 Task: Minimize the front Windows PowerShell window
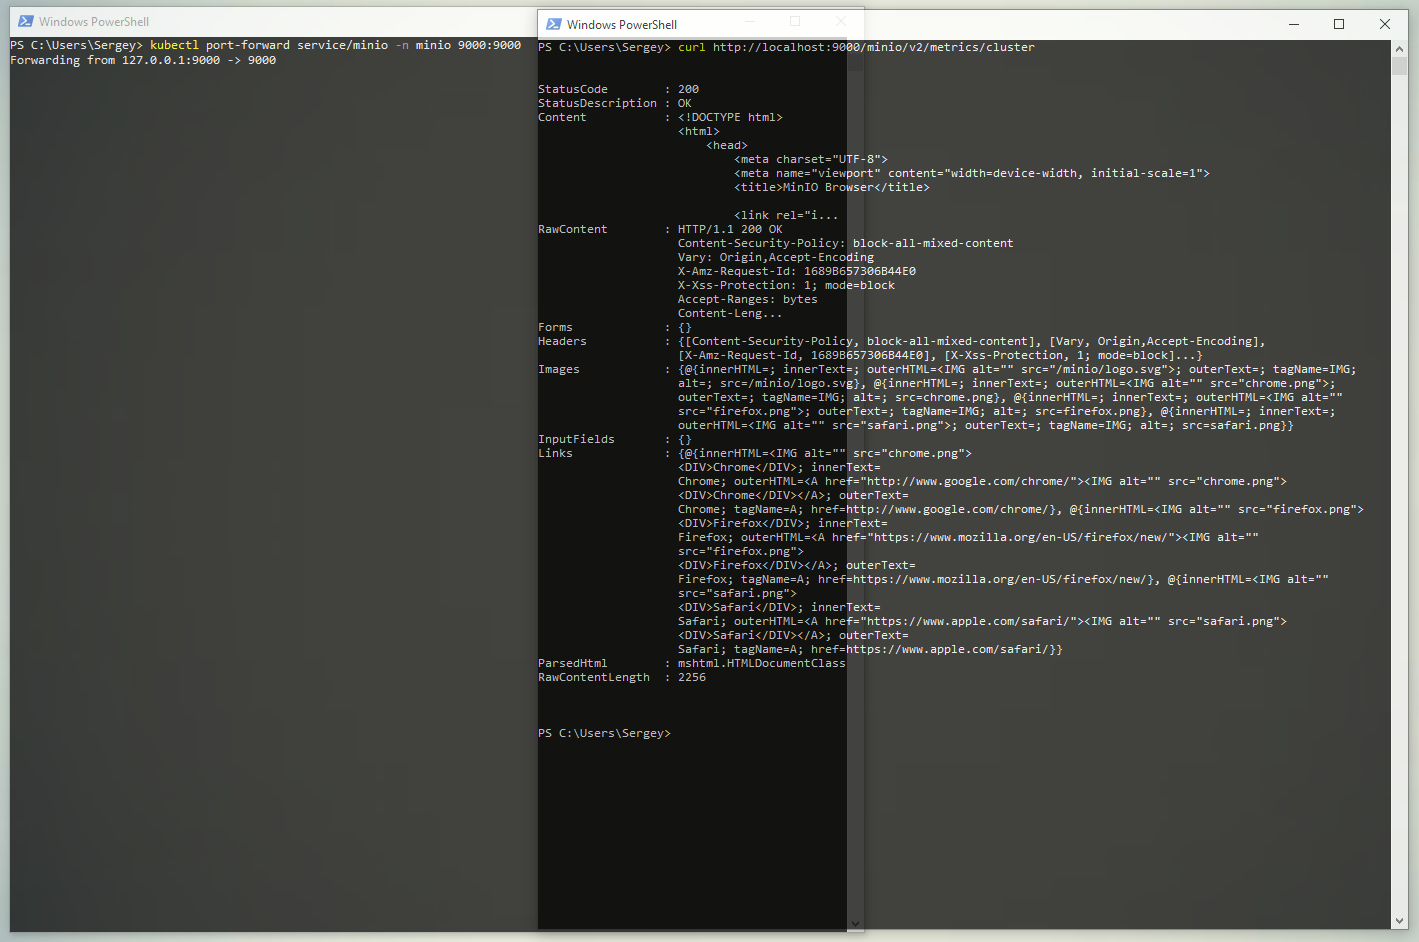[748, 21]
